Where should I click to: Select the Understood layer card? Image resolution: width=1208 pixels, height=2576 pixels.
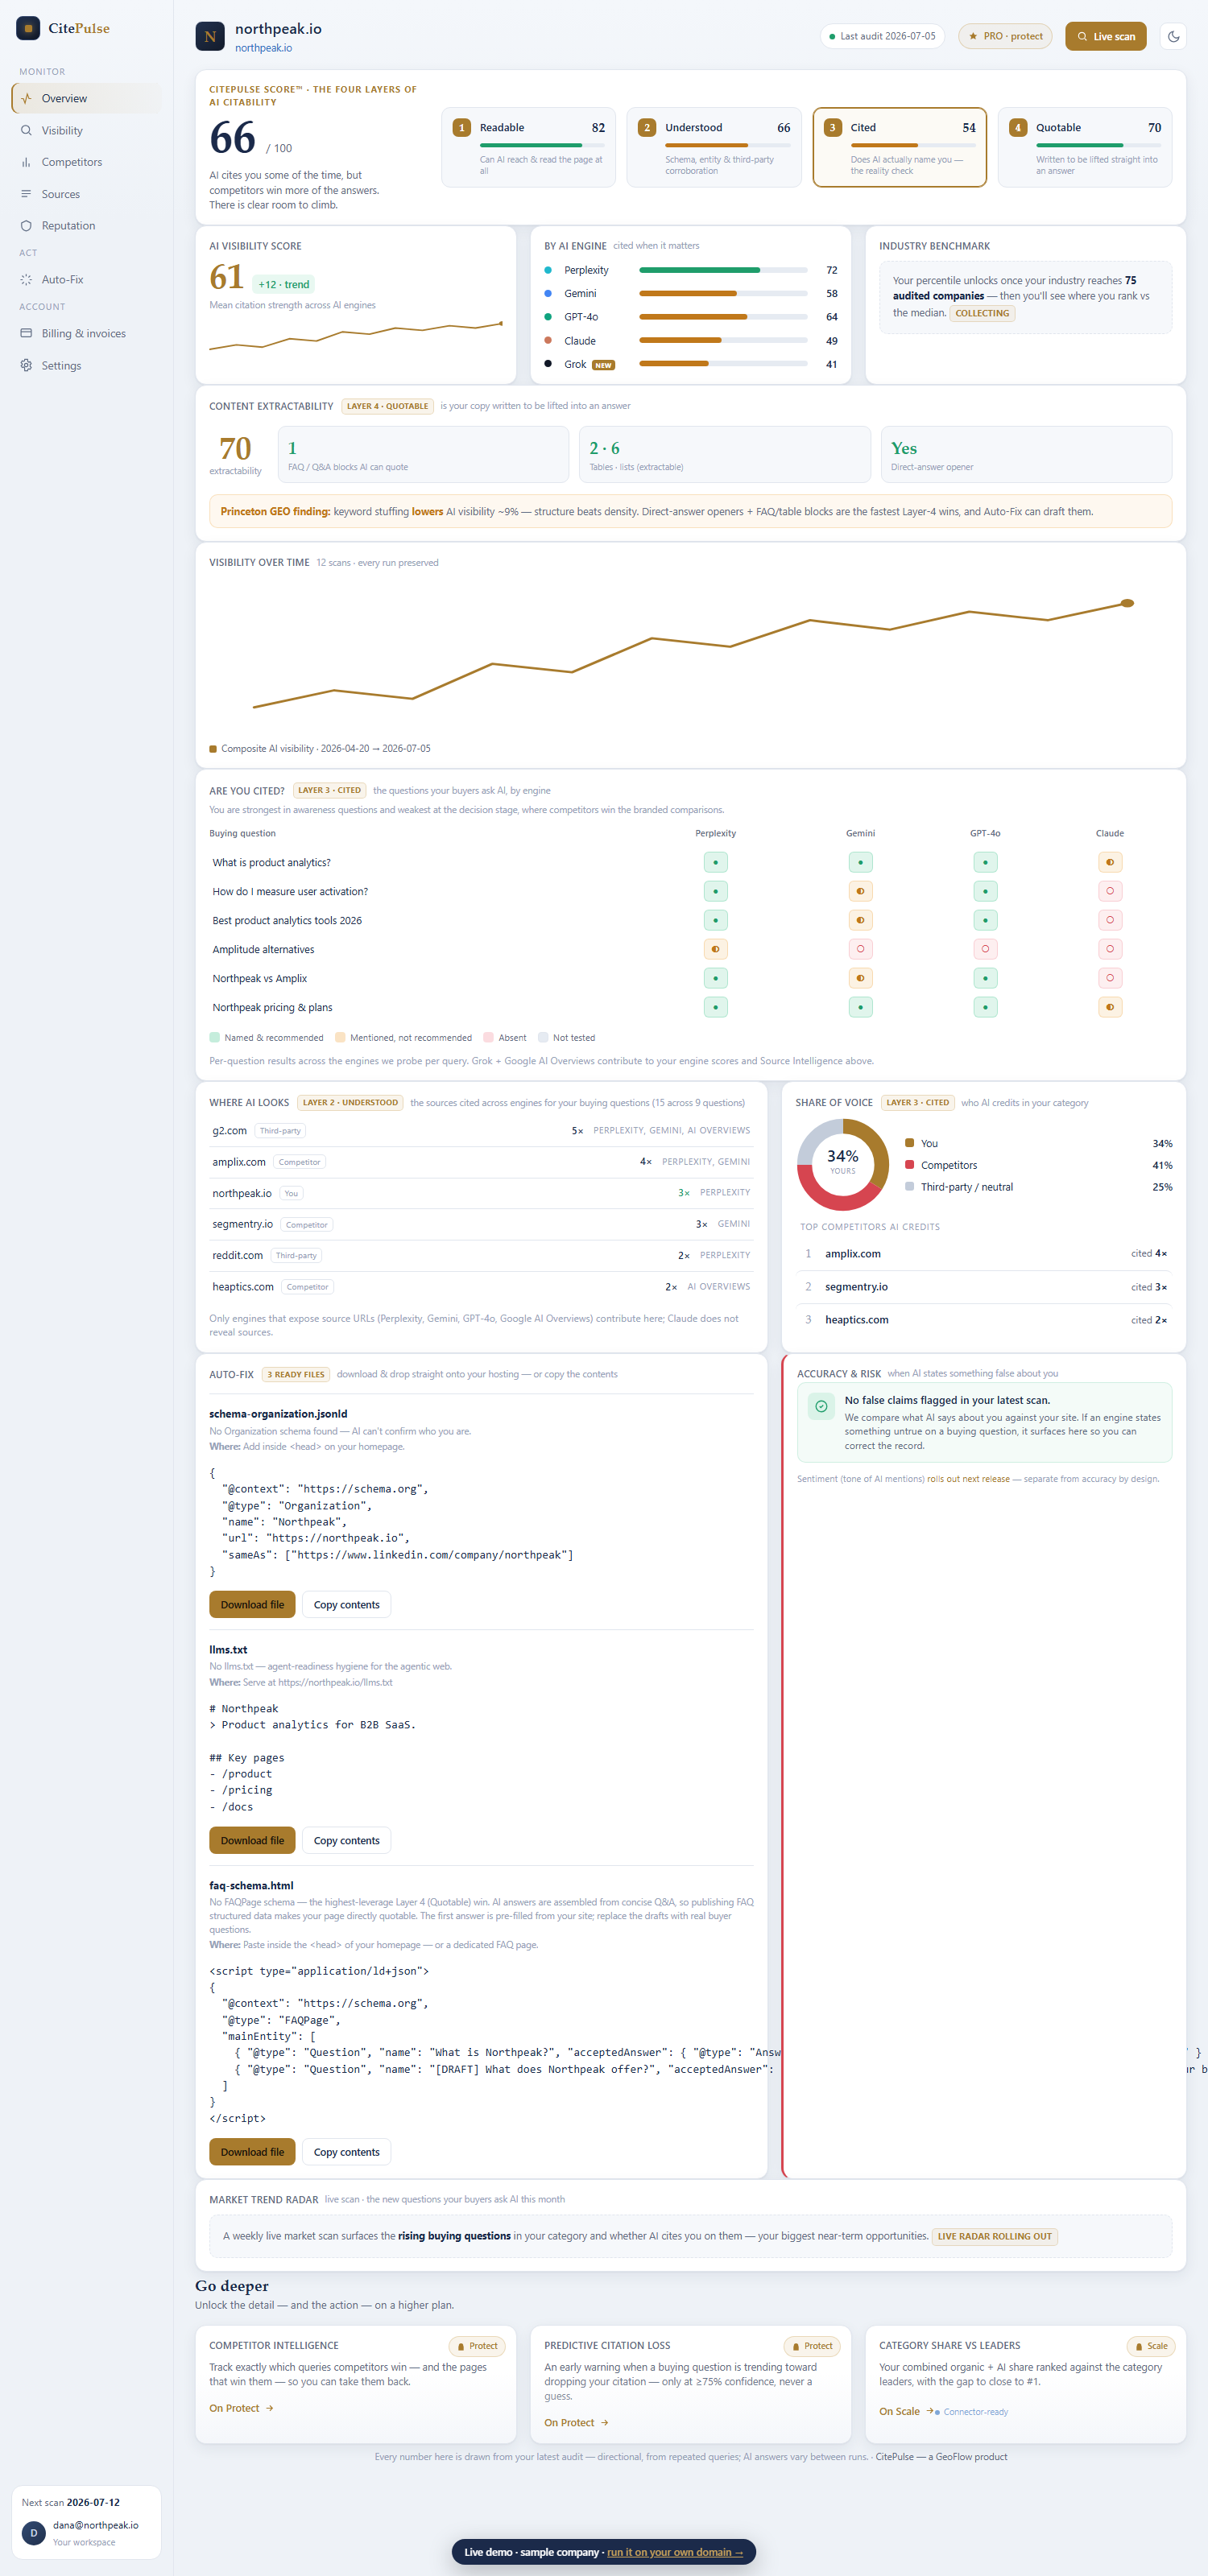(x=714, y=147)
